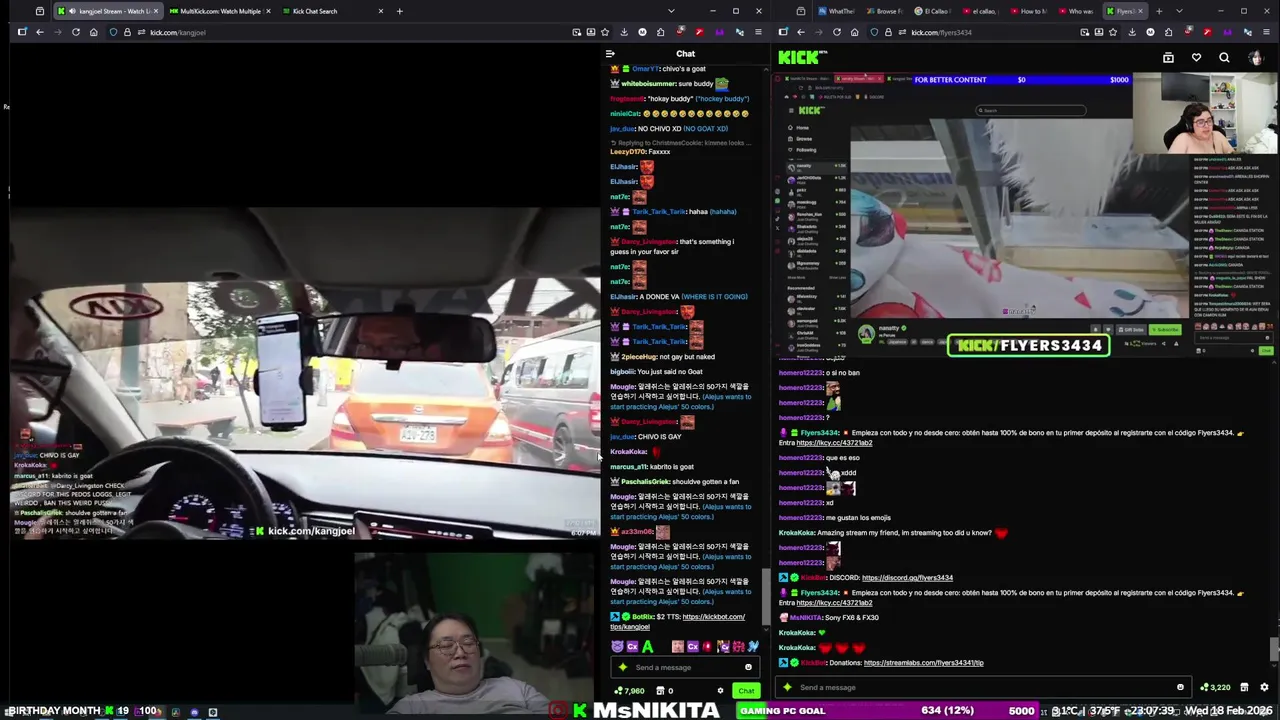The image size is (1280, 720).
Task: Open kangjoel chat settings gear
Action: tap(720, 691)
